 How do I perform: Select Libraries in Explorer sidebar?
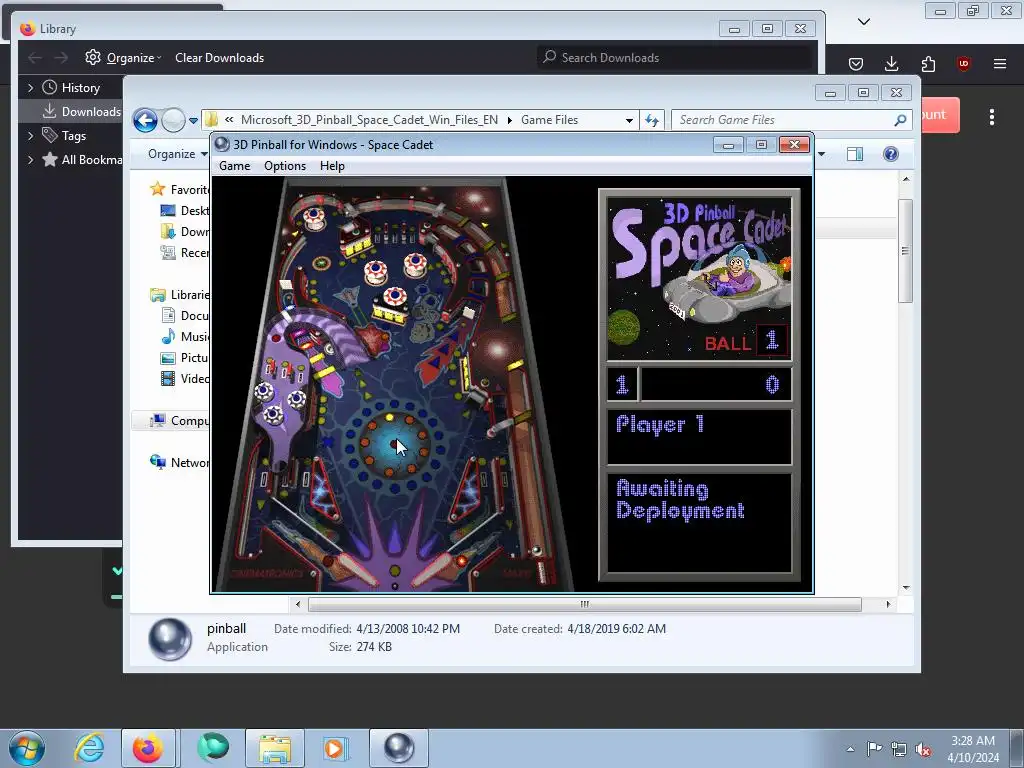tap(180, 295)
